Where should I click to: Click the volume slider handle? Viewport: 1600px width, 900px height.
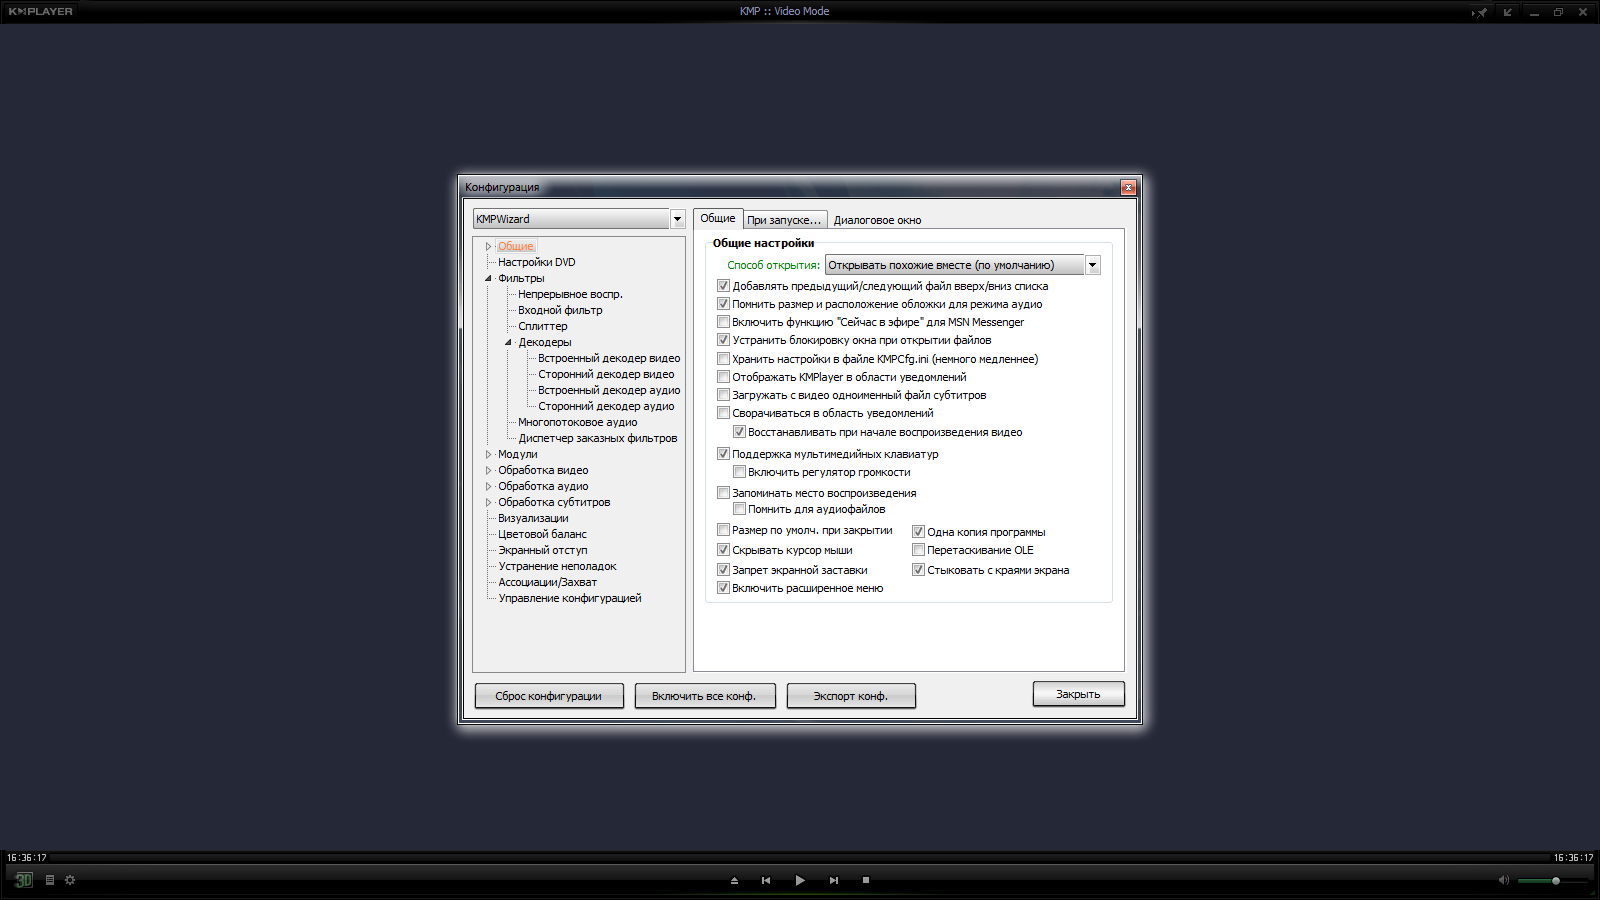[x=1556, y=880]
